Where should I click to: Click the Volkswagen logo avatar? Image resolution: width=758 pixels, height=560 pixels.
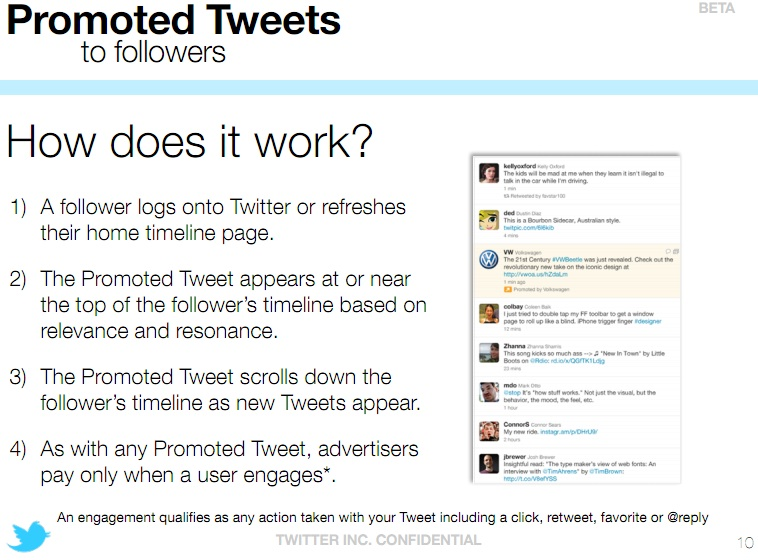(x=489, y=260)
